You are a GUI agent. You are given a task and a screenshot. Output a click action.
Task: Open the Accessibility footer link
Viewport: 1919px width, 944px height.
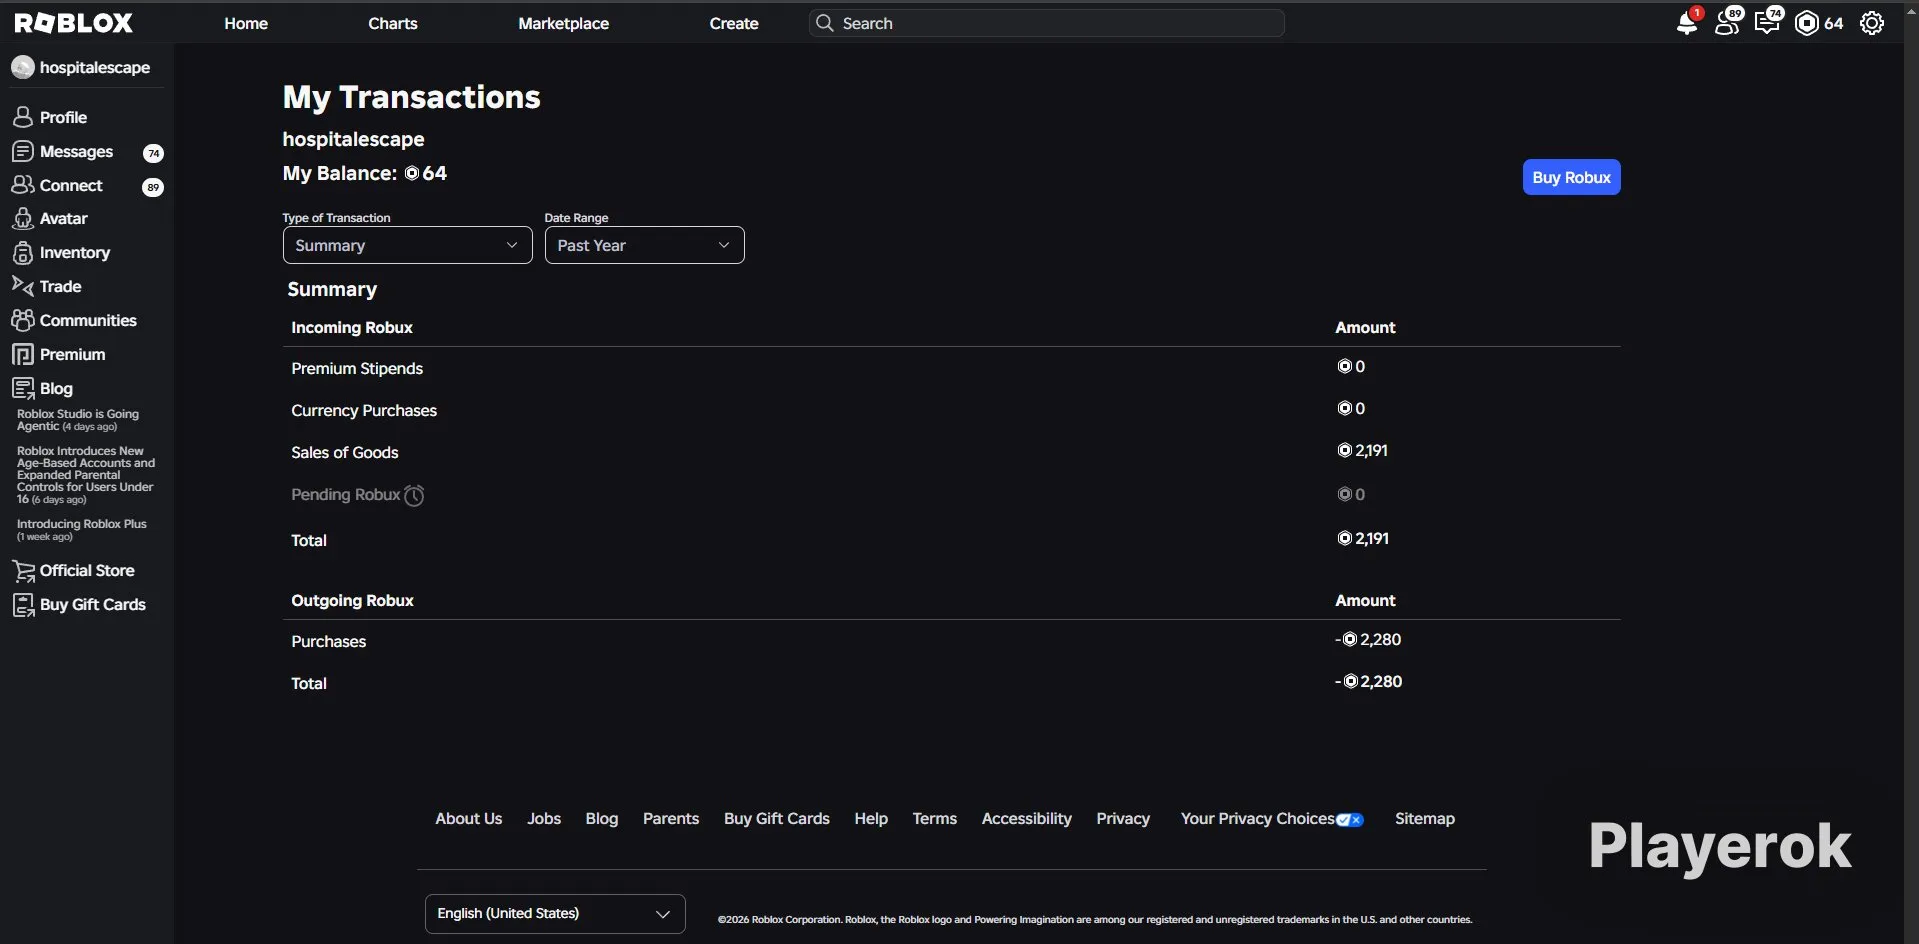(x=1026, y=818)
